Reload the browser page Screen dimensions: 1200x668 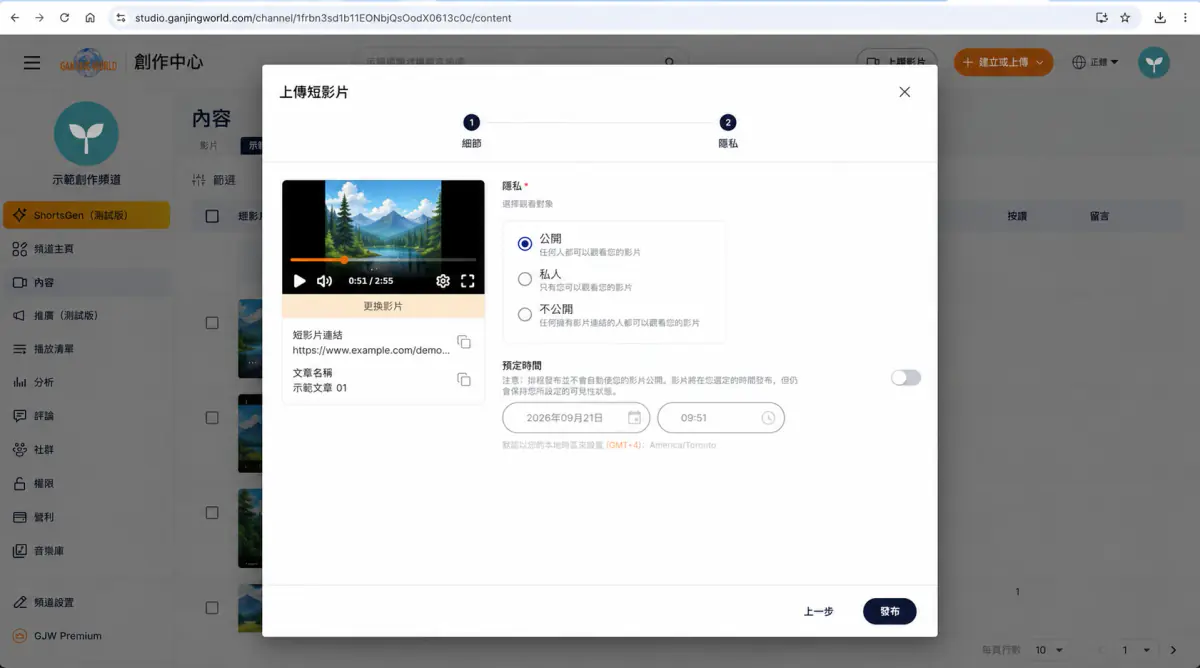click(65, 17)
